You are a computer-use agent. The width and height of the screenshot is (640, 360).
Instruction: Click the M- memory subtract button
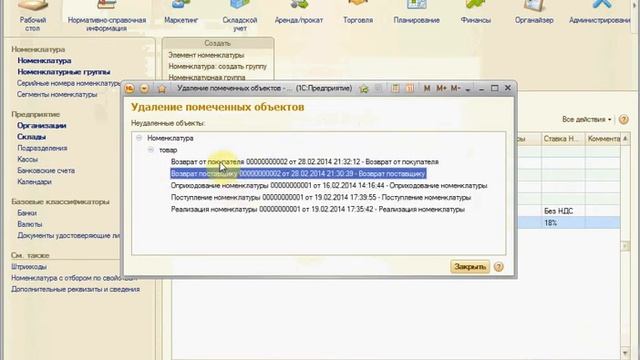tap(456, 88)
